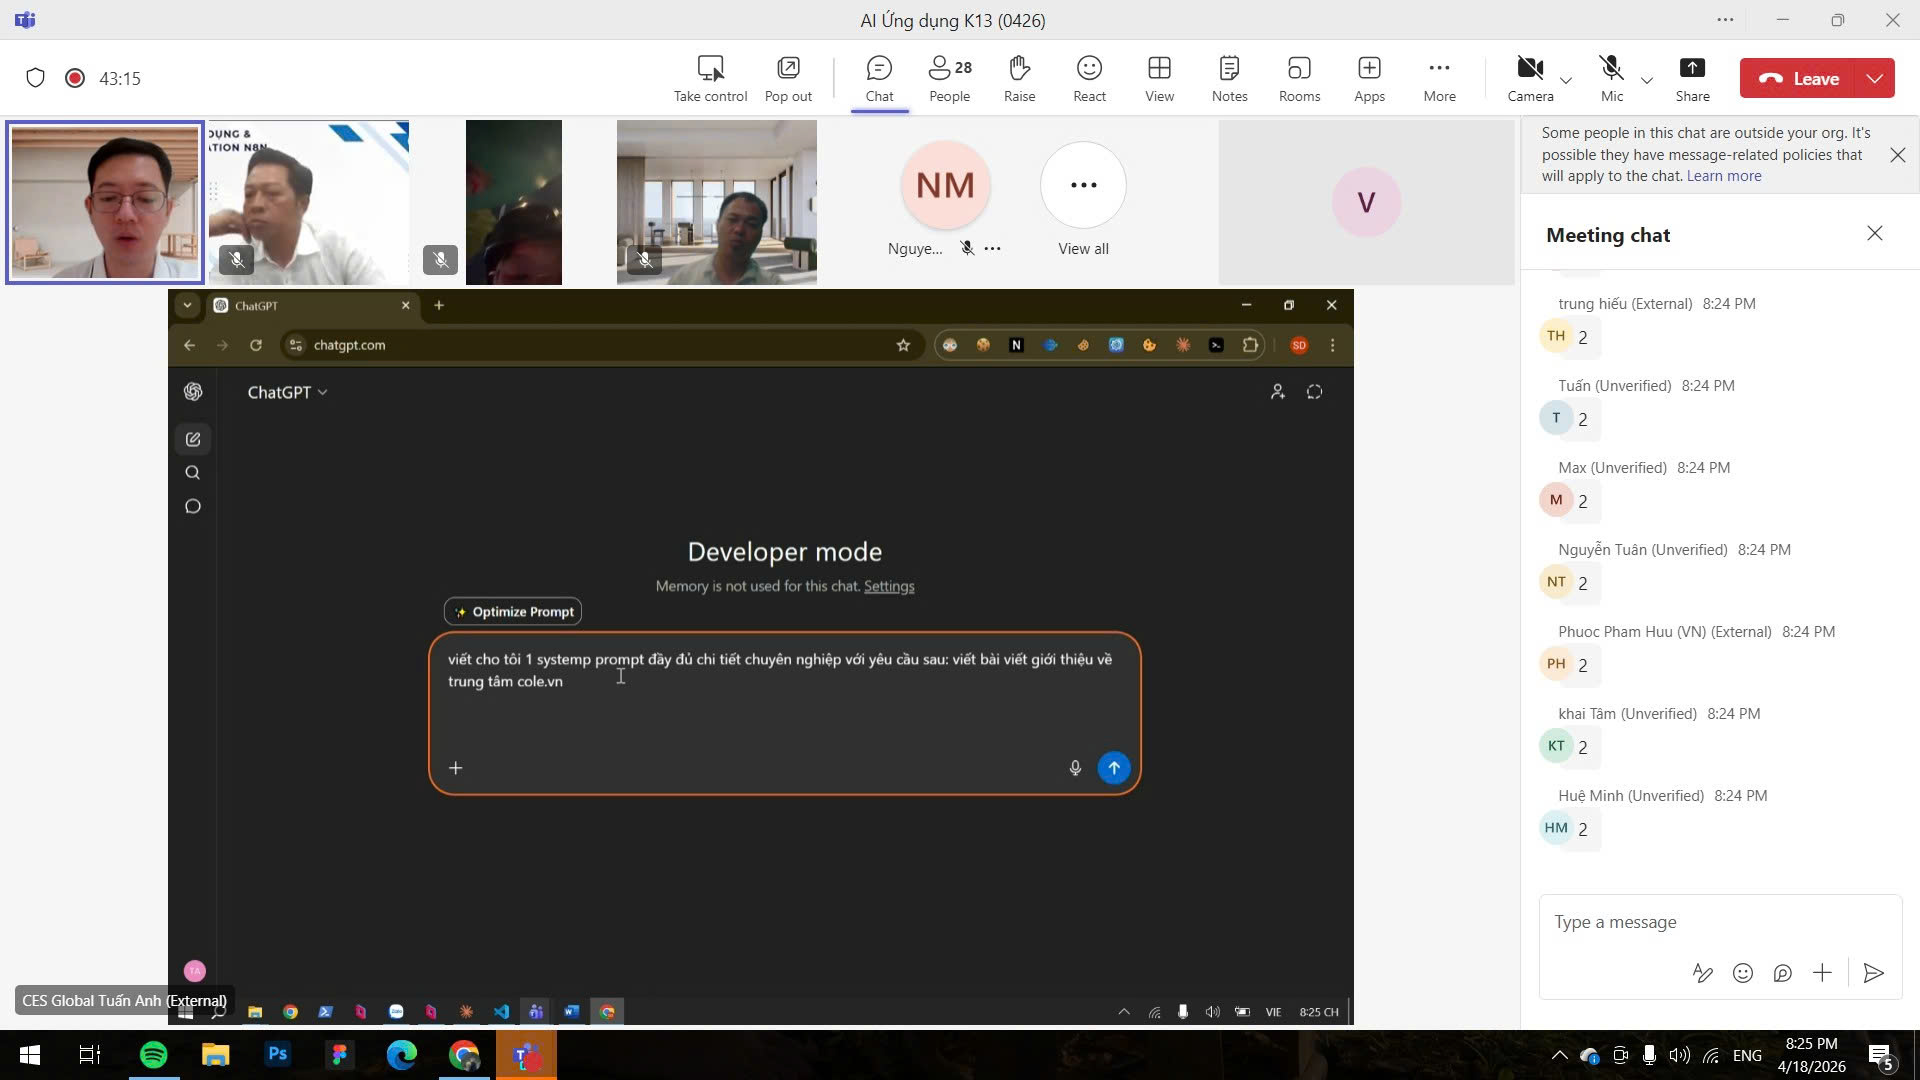Open the React emoji menu
1920x1080 pixels.
click(x=1089, y=78)
